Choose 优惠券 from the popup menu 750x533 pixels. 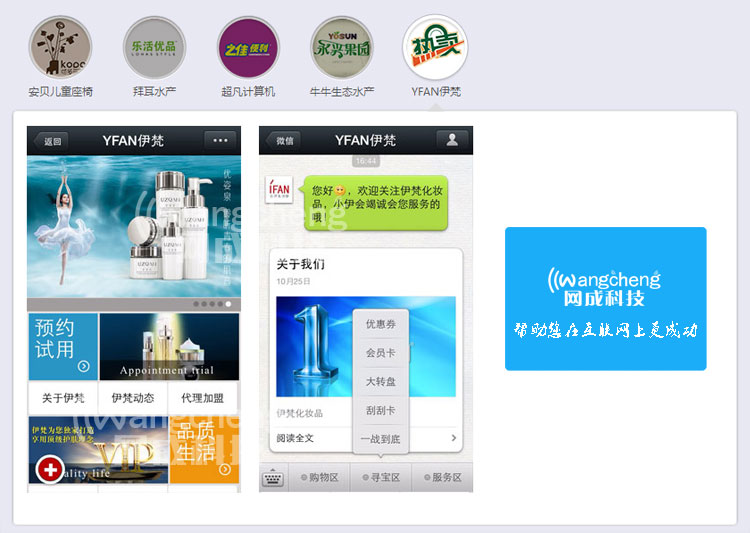[x=380, y=324]
